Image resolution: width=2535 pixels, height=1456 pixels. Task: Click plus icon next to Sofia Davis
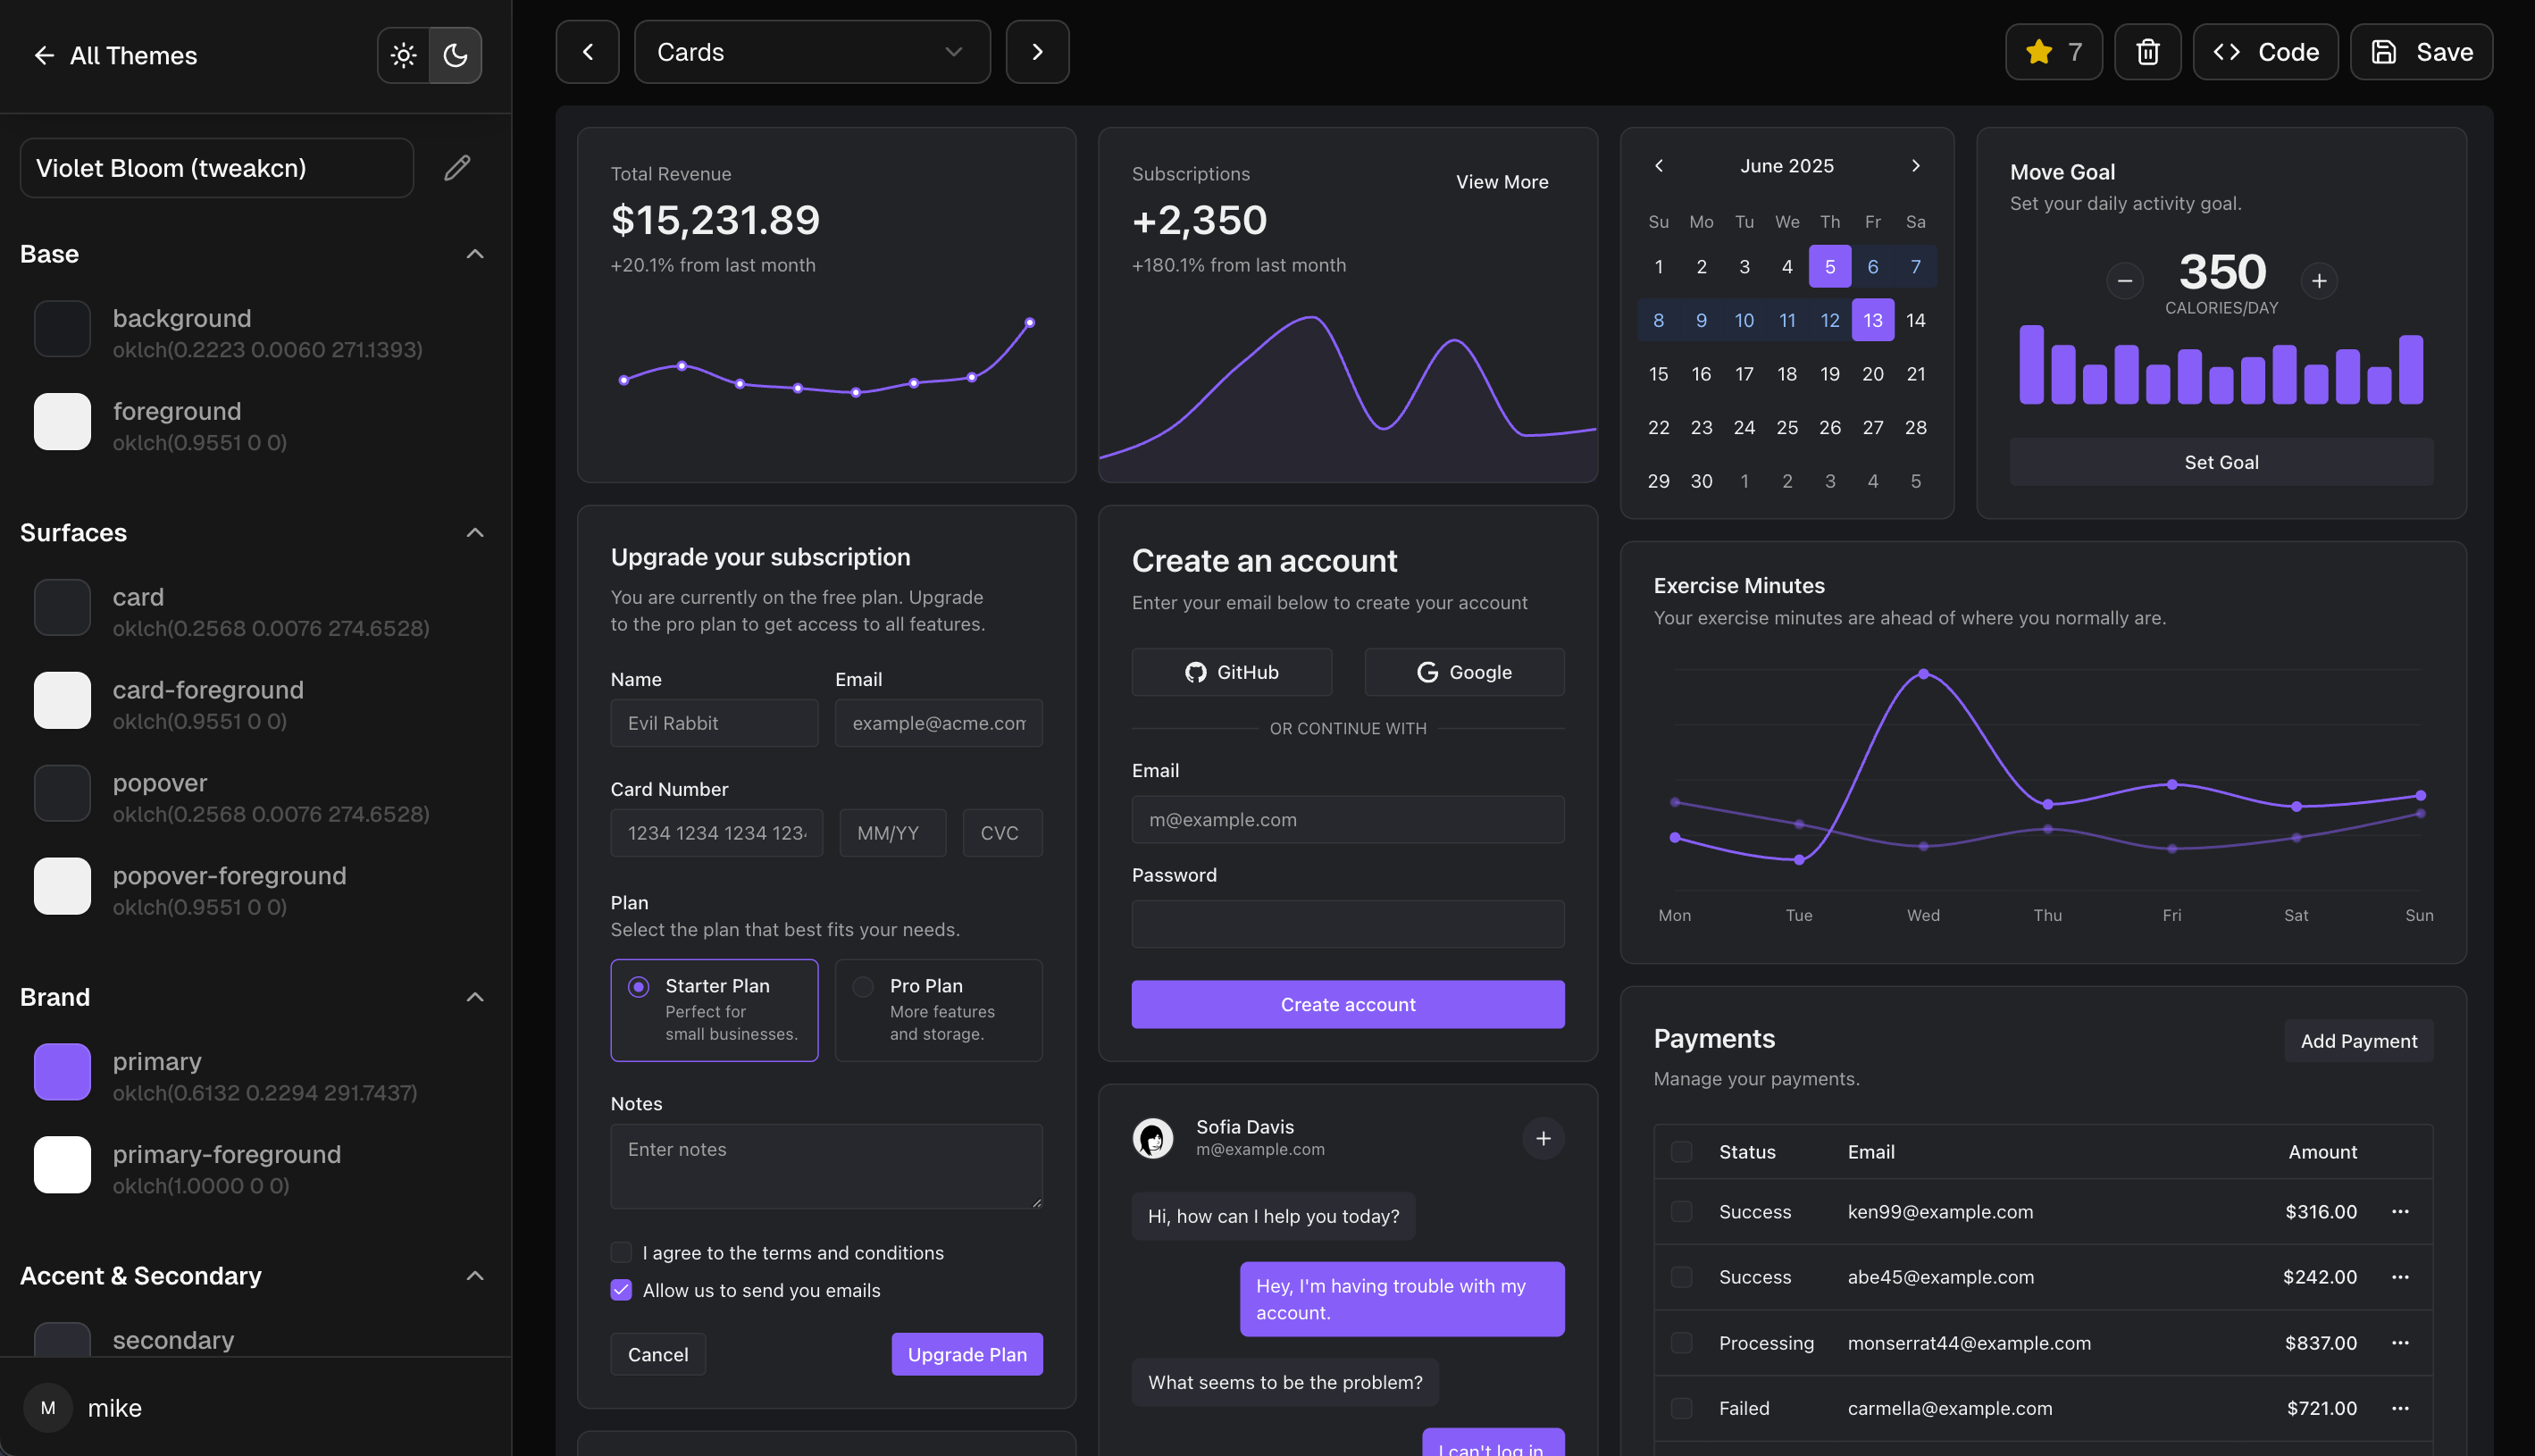click(1543, 1138)
